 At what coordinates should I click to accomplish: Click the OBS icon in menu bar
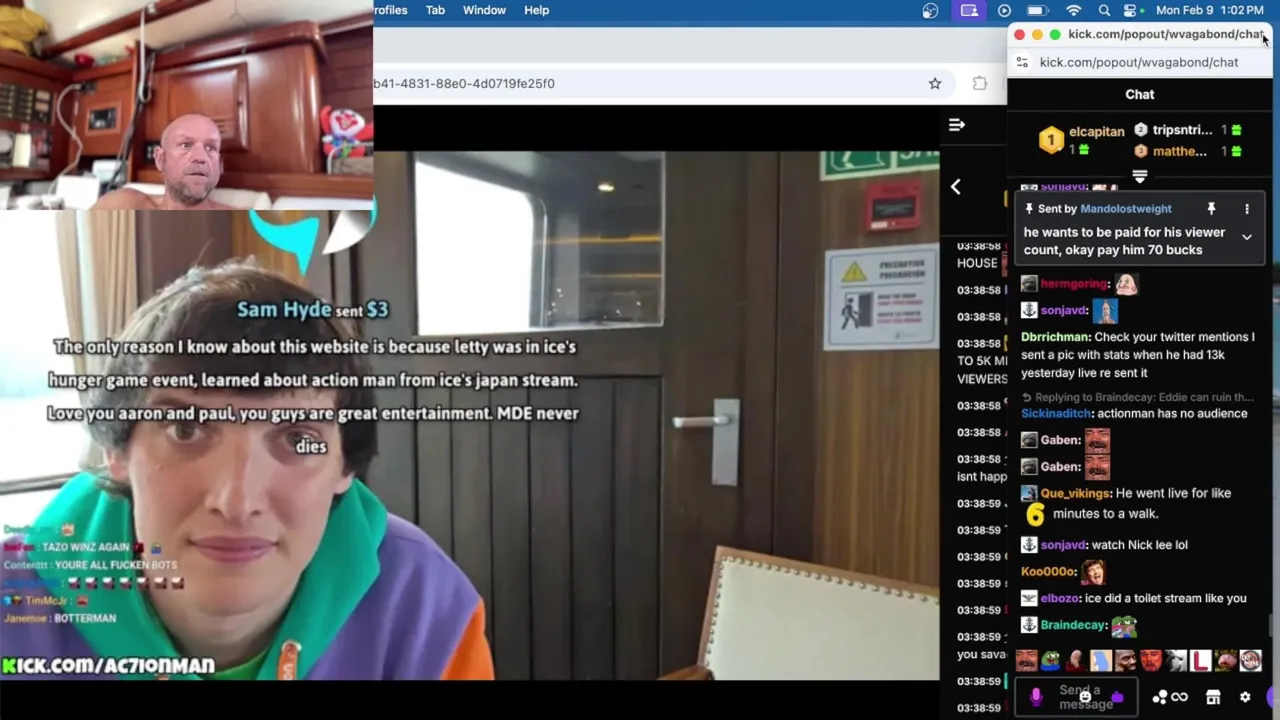[930, 10]
